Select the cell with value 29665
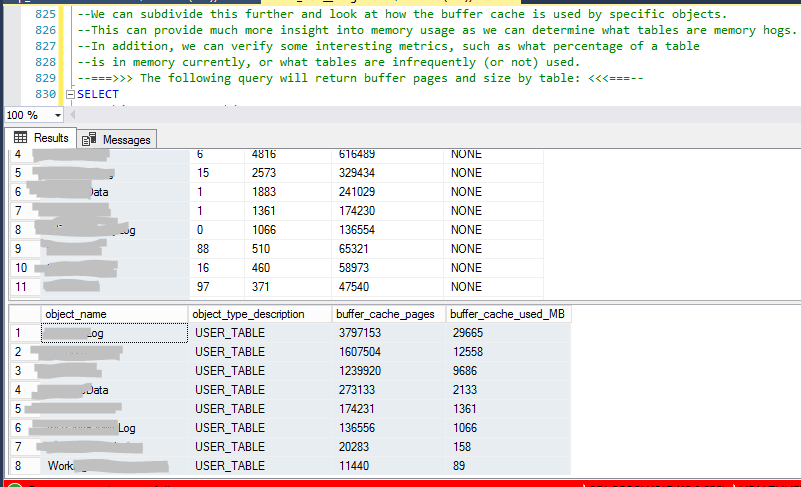The height and width of the screenshot is (487, 801). tap(508, 333)
